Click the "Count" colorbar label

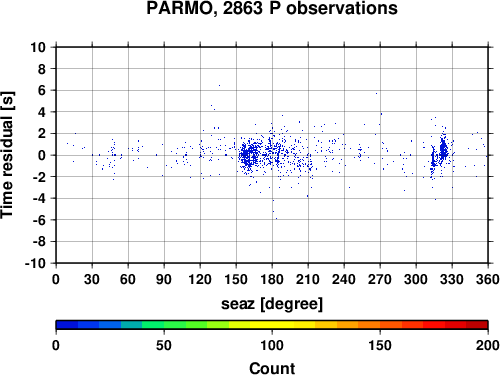pos(272,368)
